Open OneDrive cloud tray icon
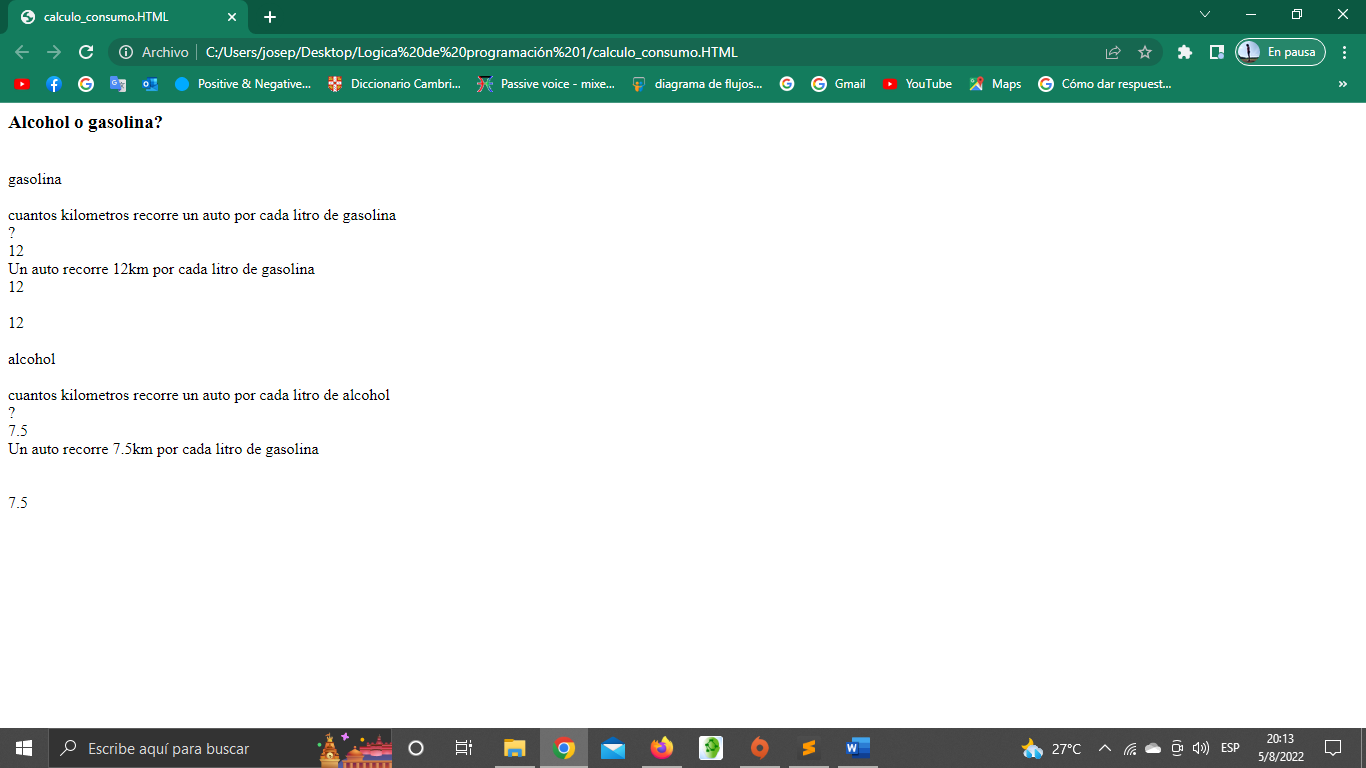 (x=1153, y=748)
